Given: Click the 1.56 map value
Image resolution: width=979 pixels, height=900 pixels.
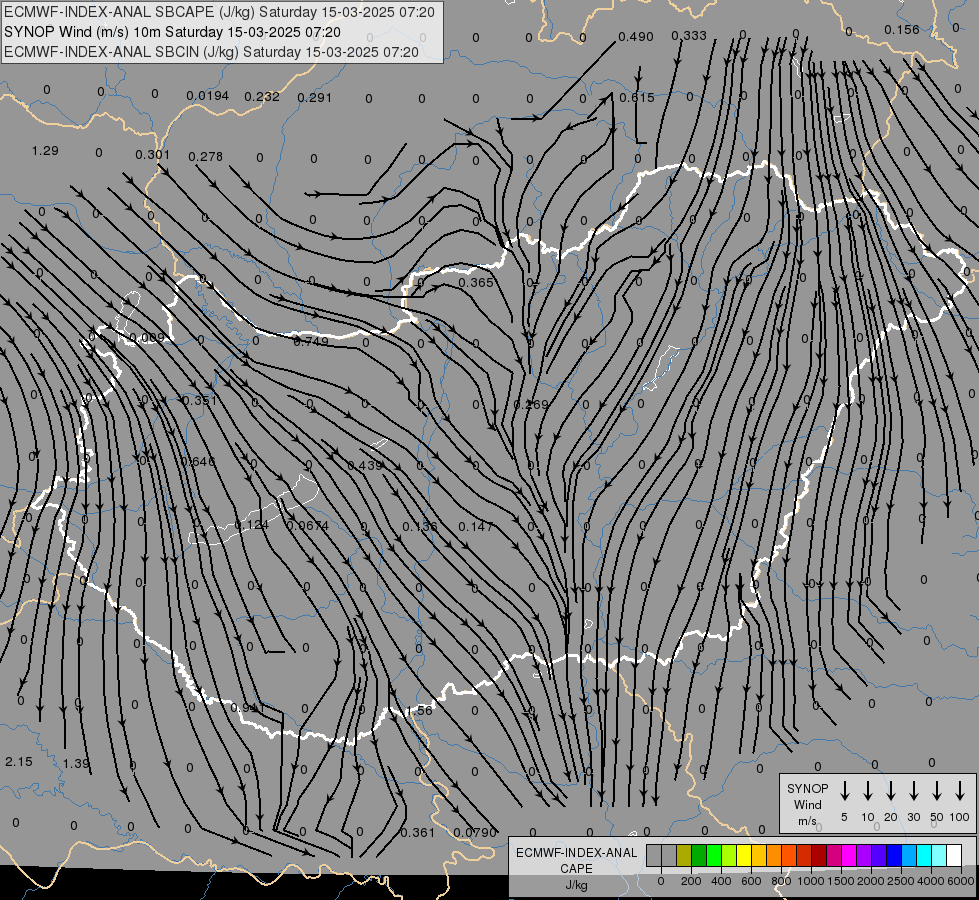Looking at the screenshot, I should click(x=419, y=711).
